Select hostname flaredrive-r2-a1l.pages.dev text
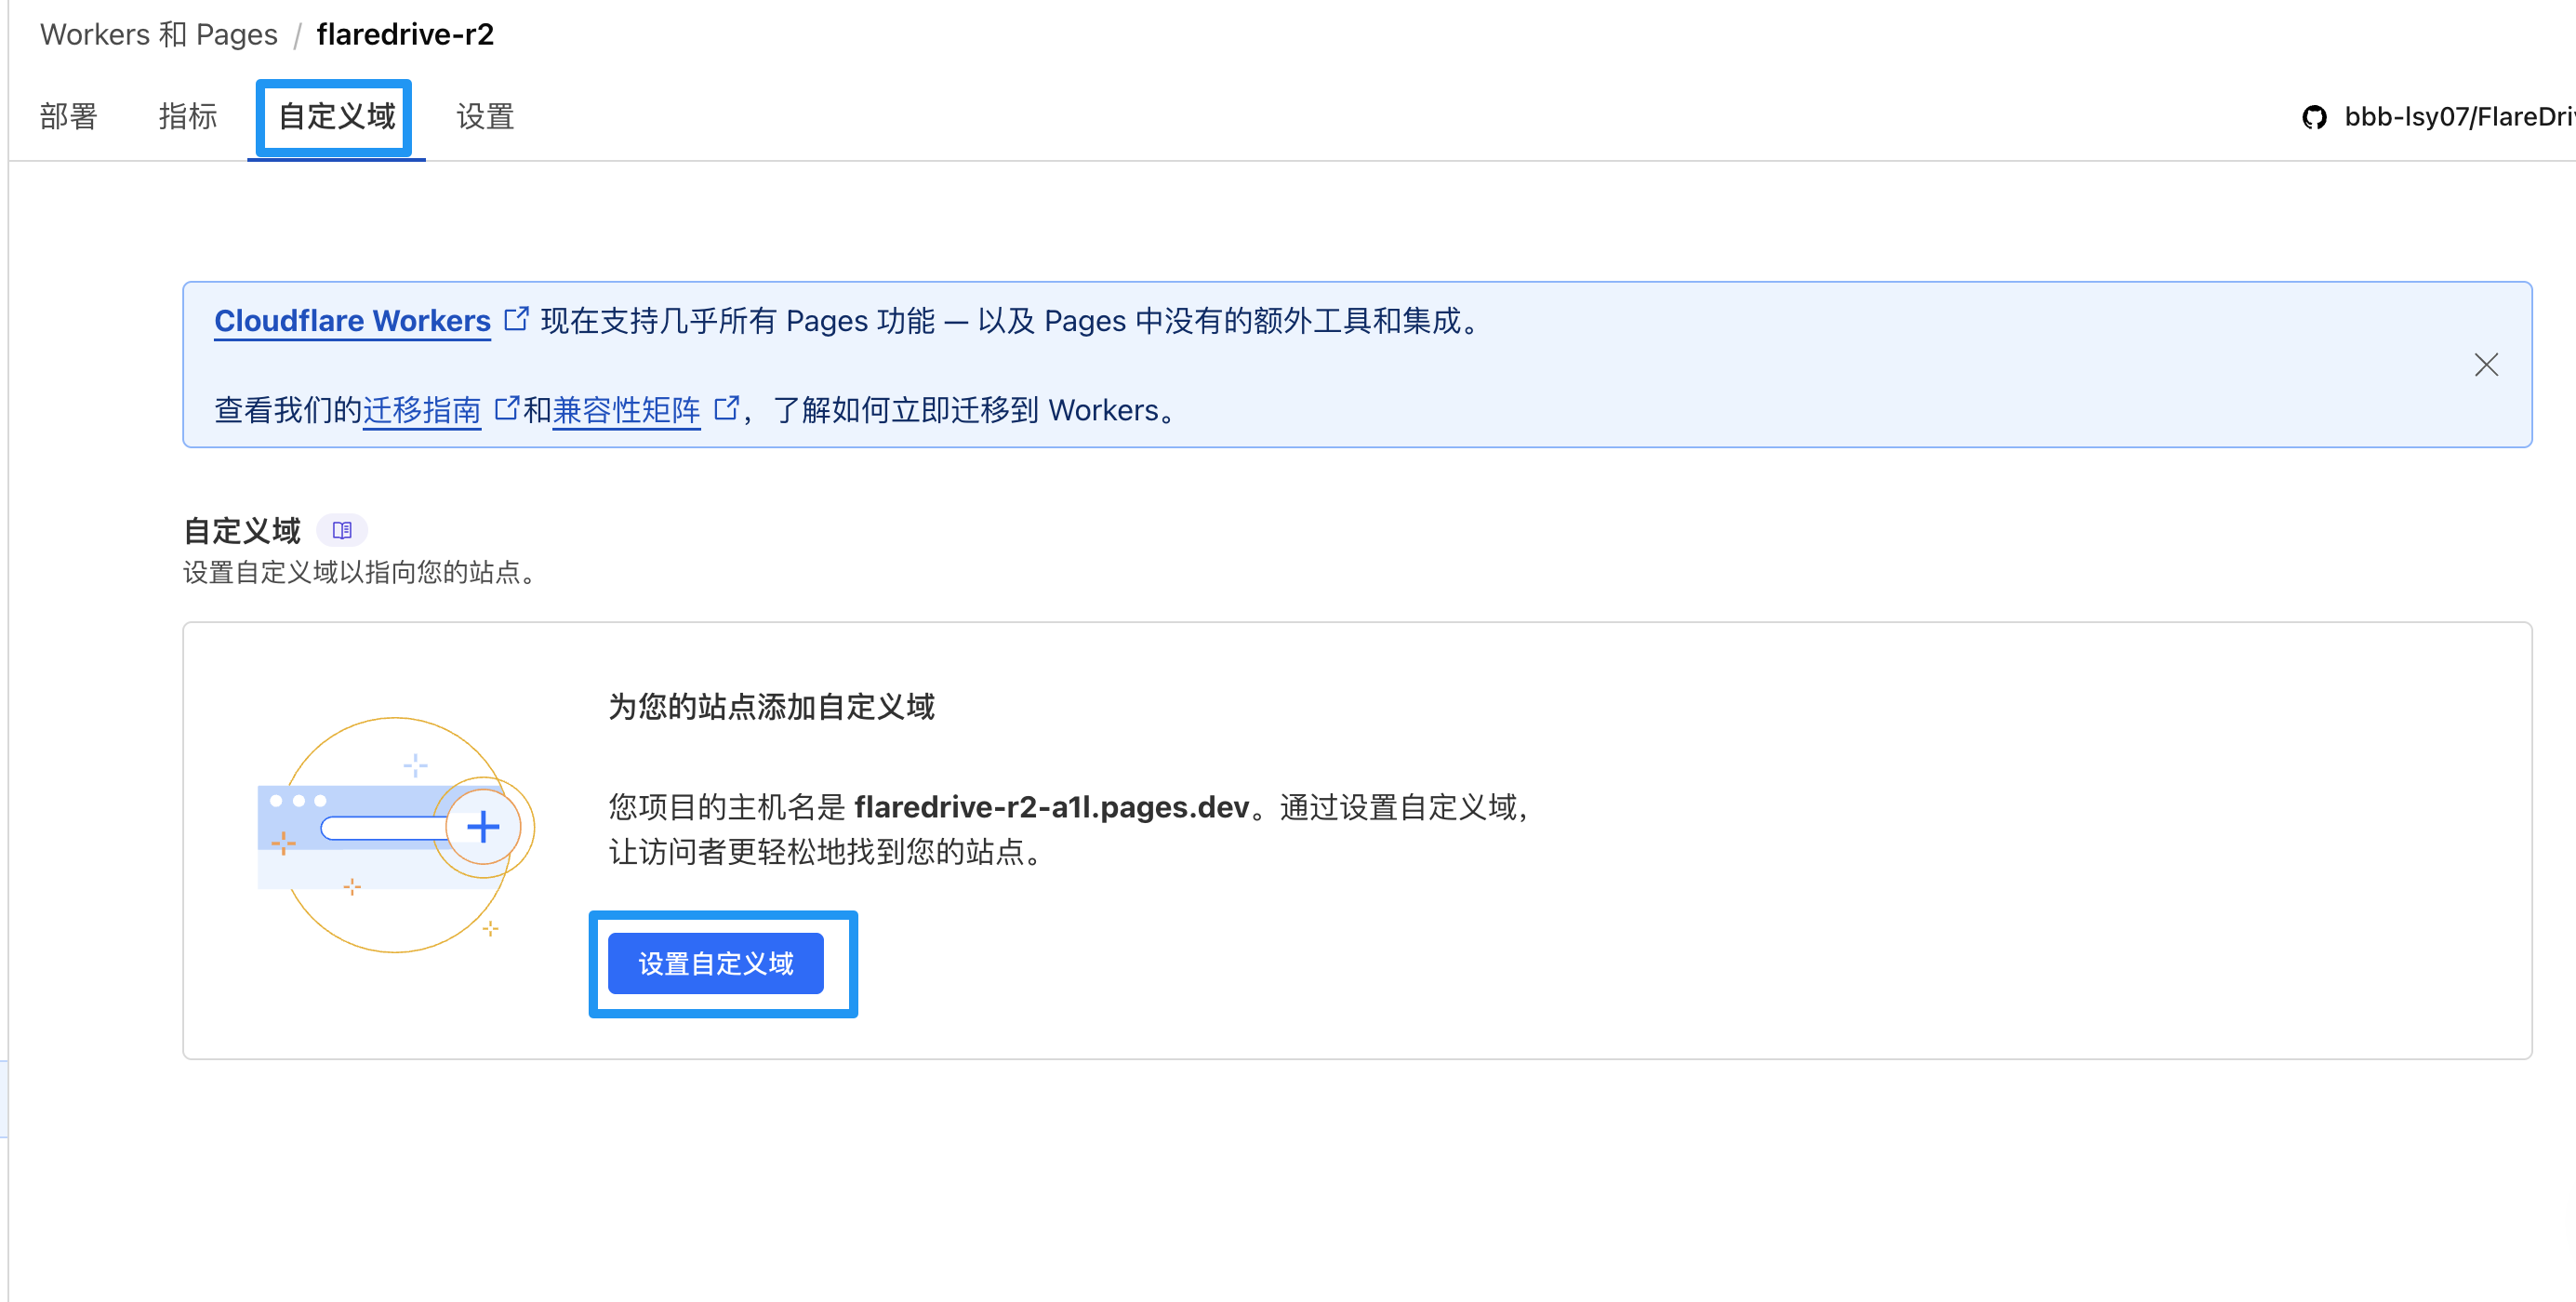This screenshot has width=2576, height=1302. click(x=1052, y=807)
